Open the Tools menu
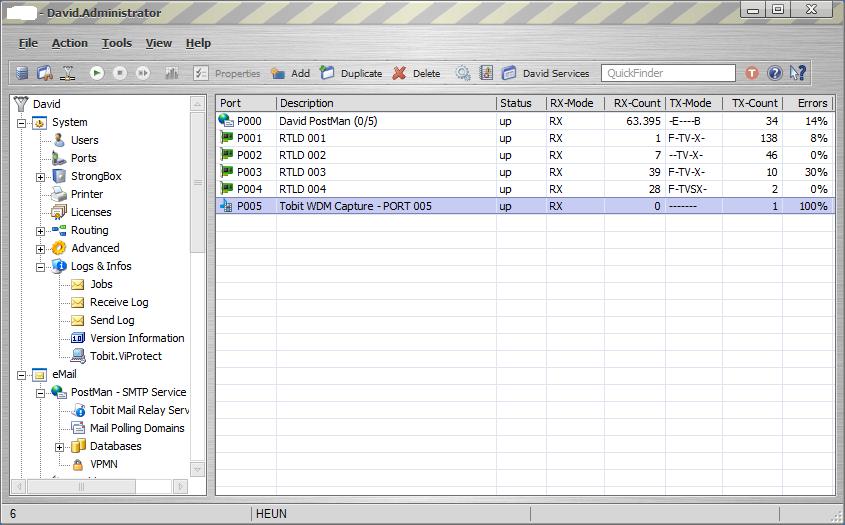 (117, 43)
